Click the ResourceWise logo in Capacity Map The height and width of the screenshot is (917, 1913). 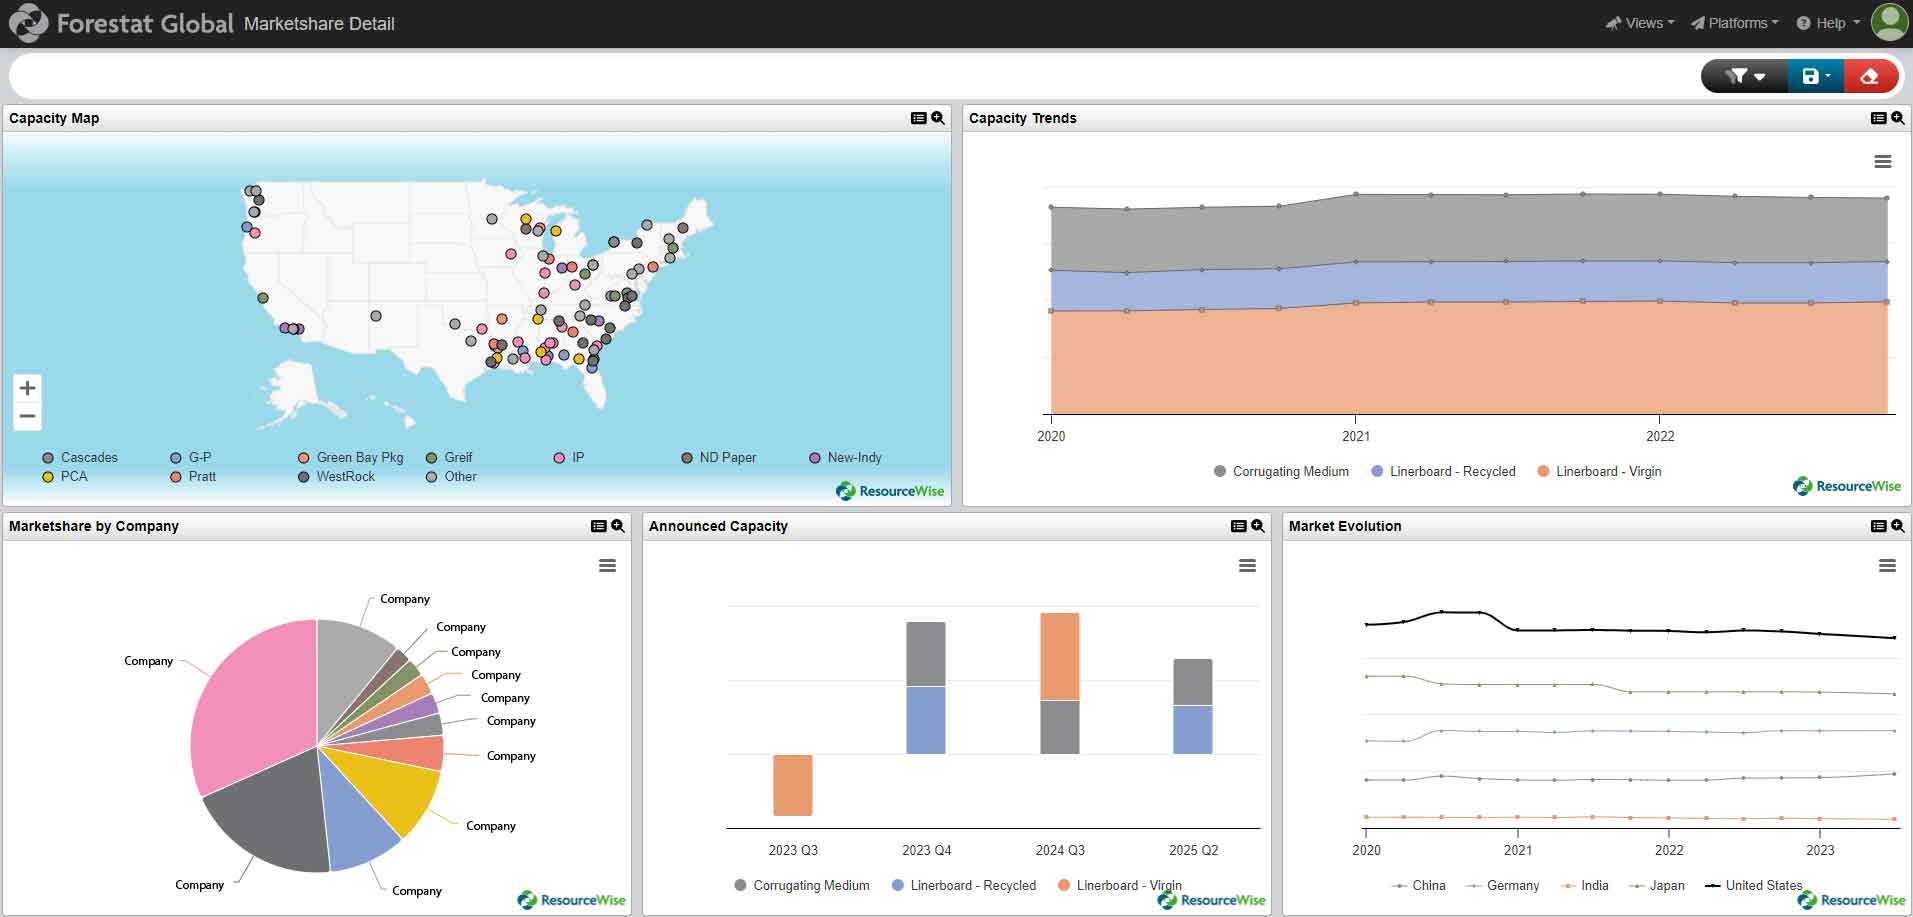tap(890, 491)
